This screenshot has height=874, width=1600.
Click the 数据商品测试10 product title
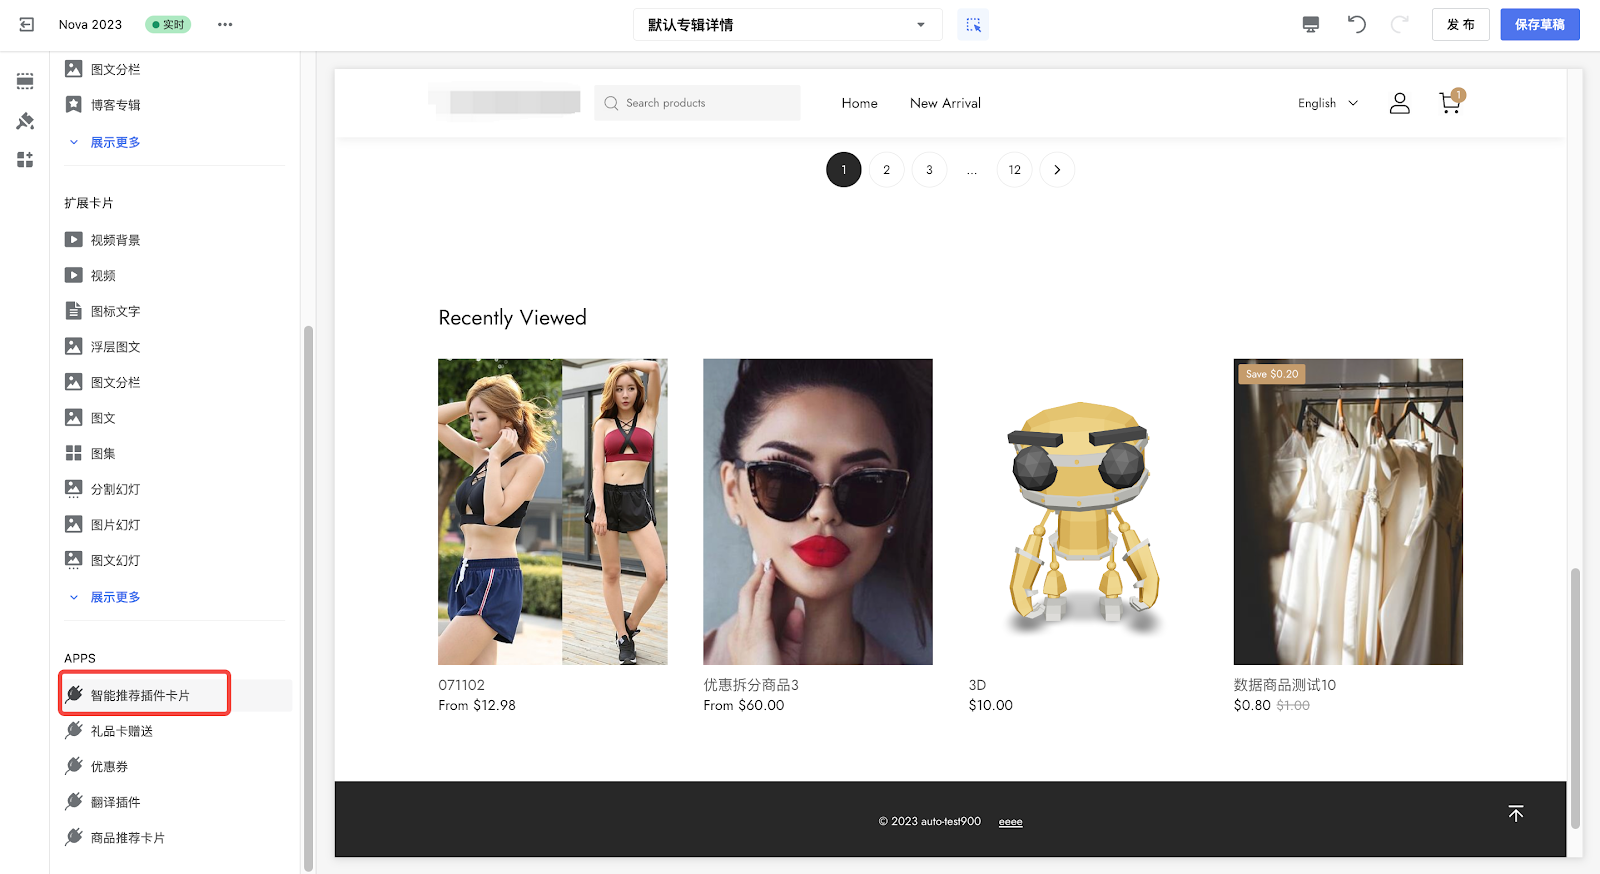[x=1285, y=685]
